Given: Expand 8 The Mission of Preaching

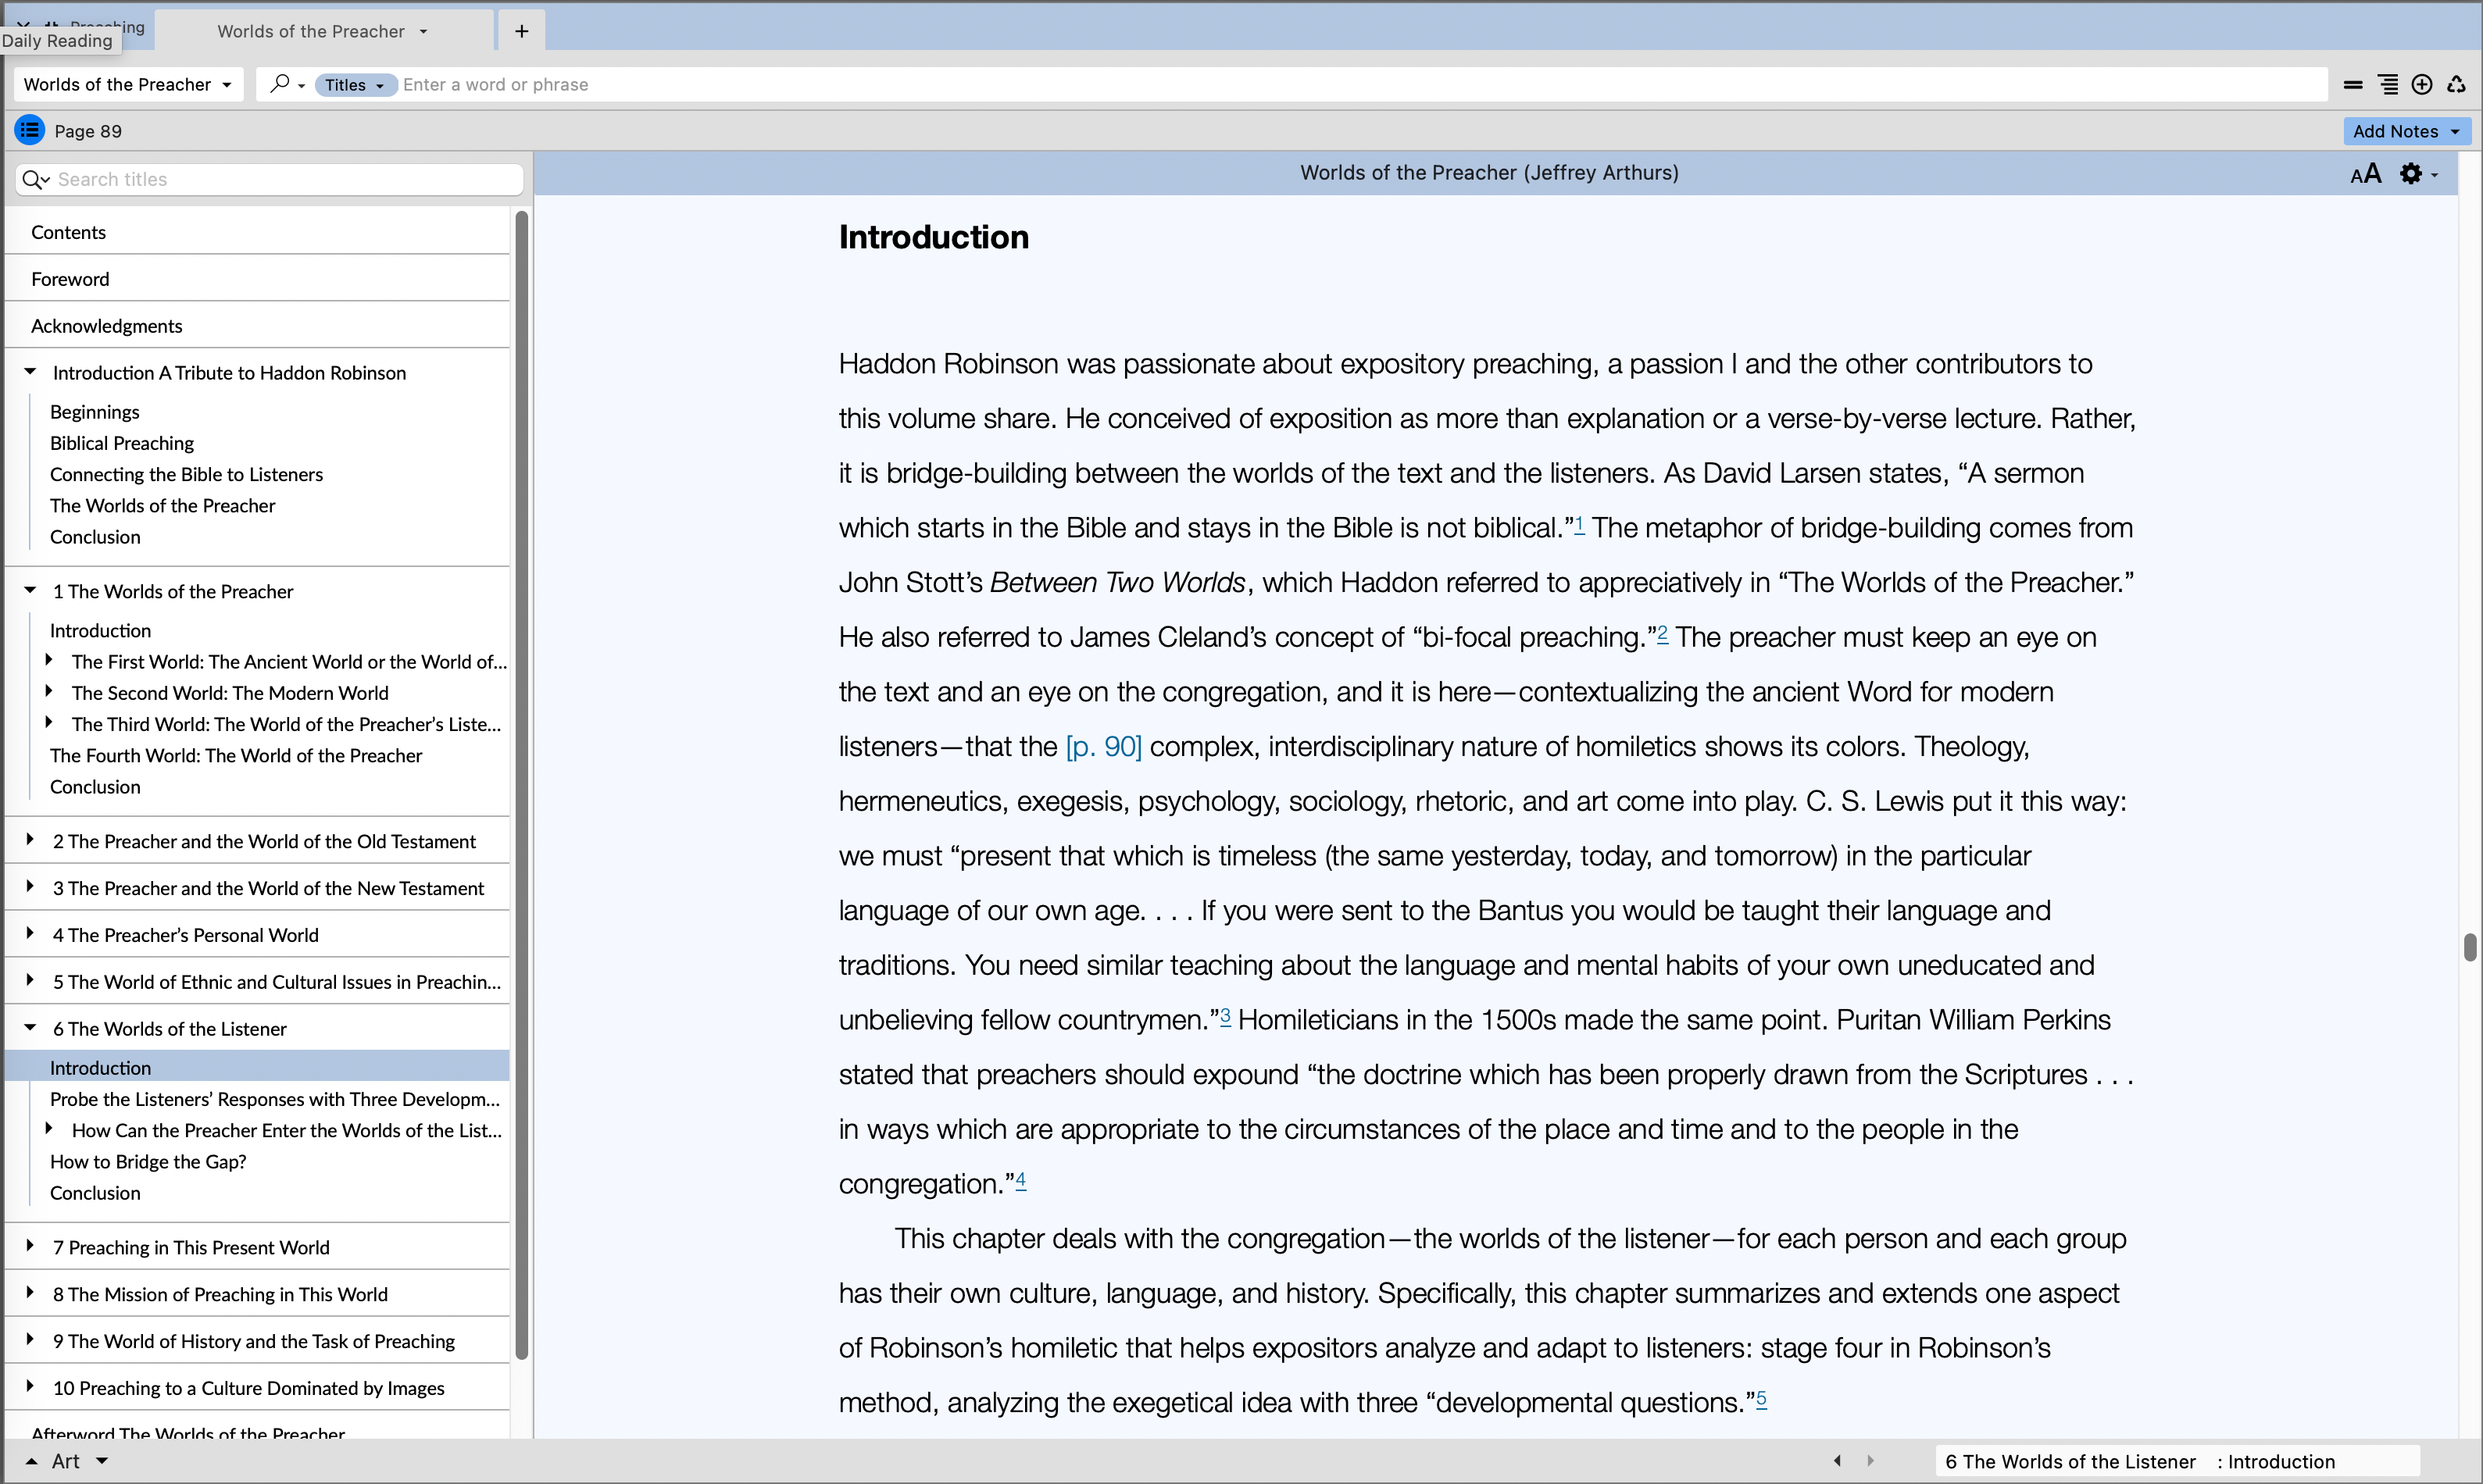Looking at the screenshot, I should [30, 1293].
